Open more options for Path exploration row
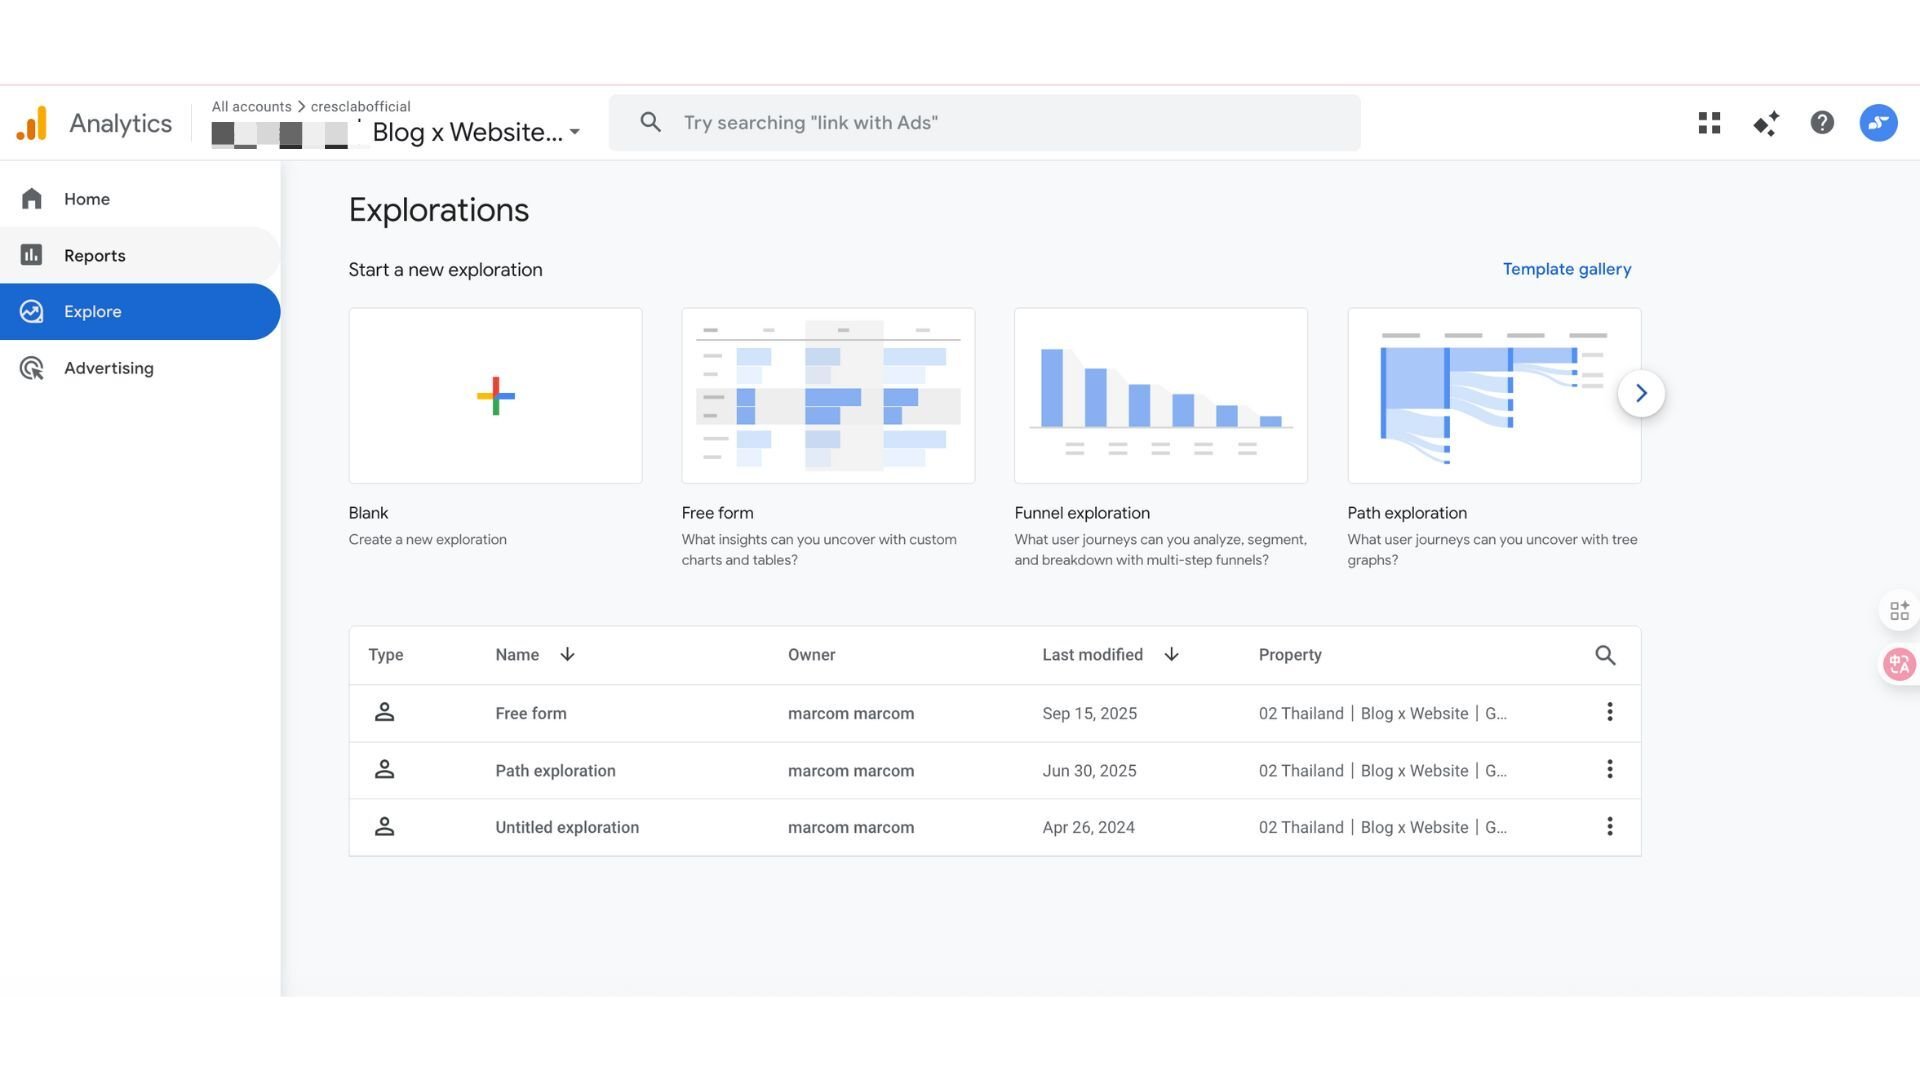This screenshot has height=1080, width=1920. pos(1609,769)
